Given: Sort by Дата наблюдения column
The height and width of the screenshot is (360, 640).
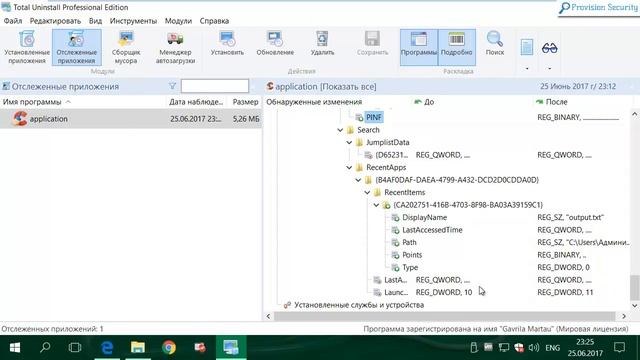Looking at the screenshot, I should click(196, 102).
